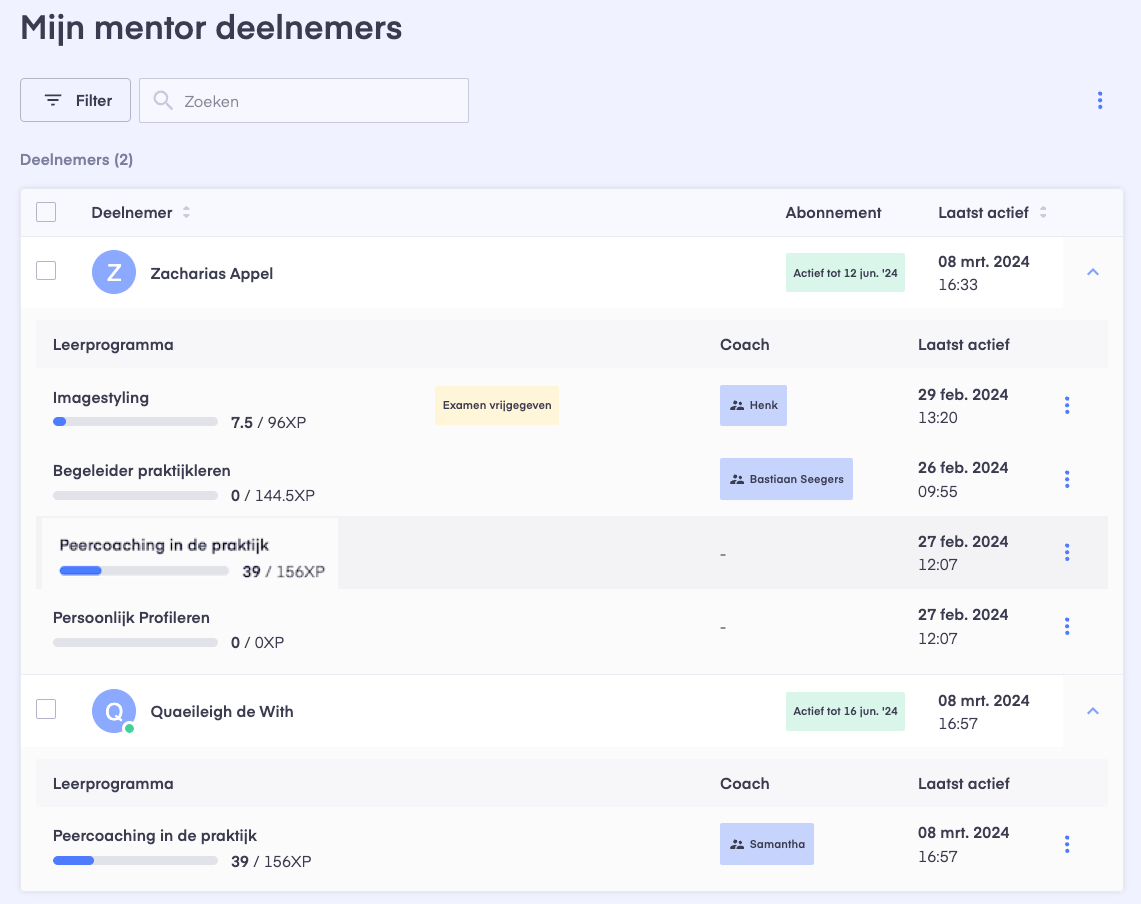Open Quaeileigh de With participant name
1141x904 pixels.
click(222, 712)
